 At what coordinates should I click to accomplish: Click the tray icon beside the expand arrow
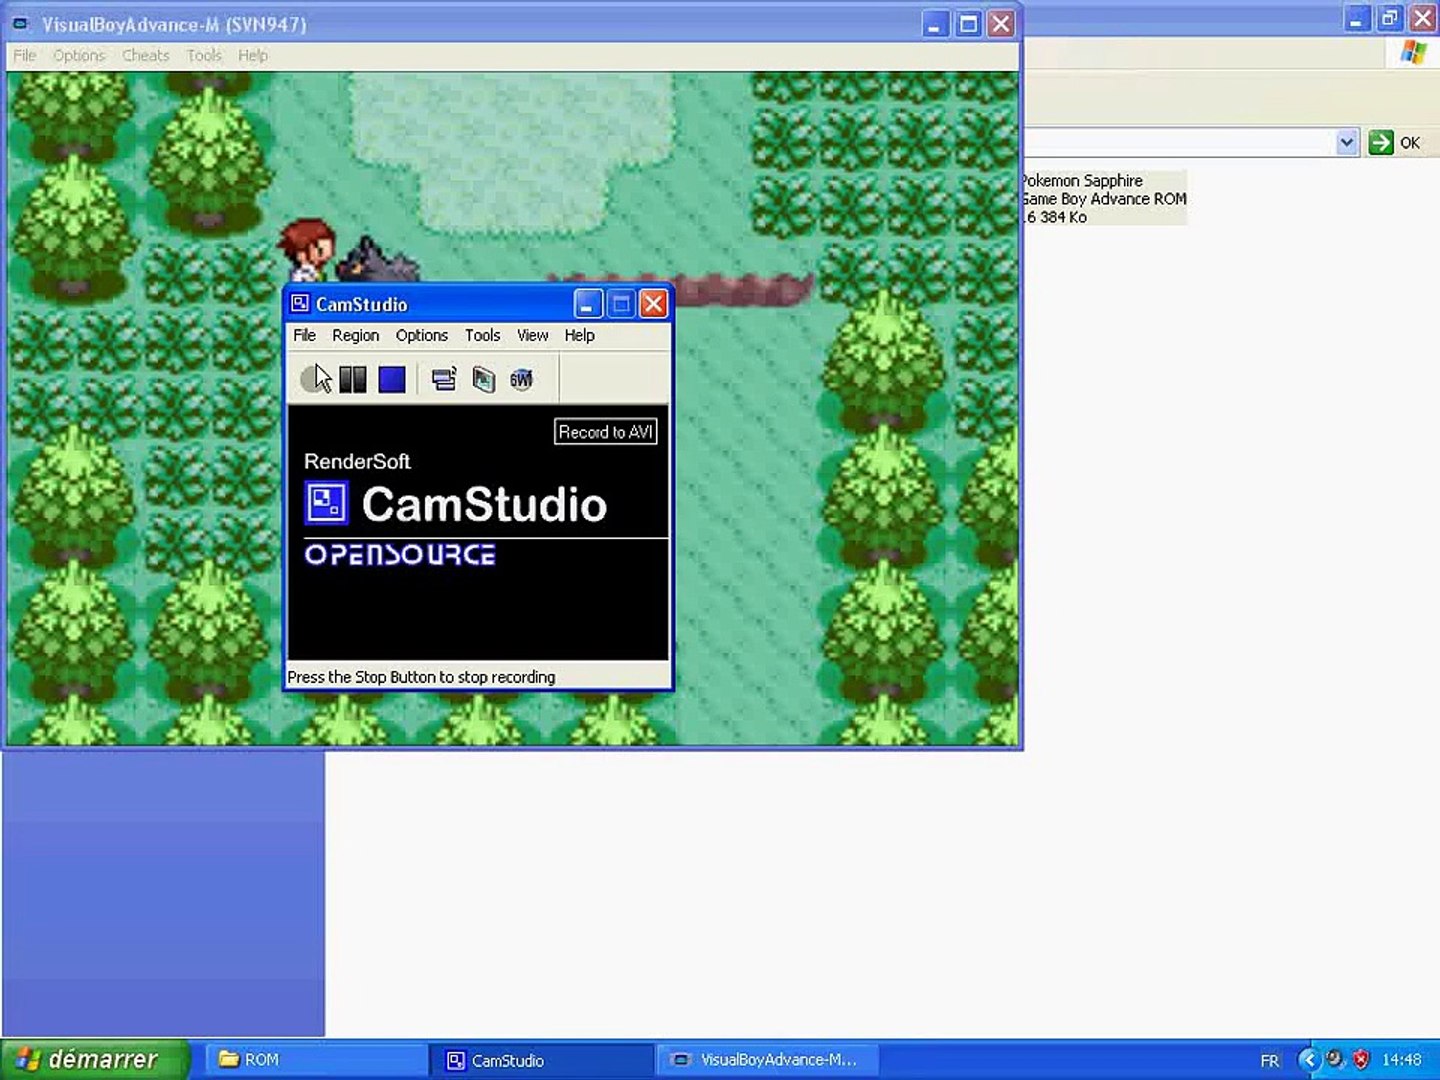point(1335,1059)
